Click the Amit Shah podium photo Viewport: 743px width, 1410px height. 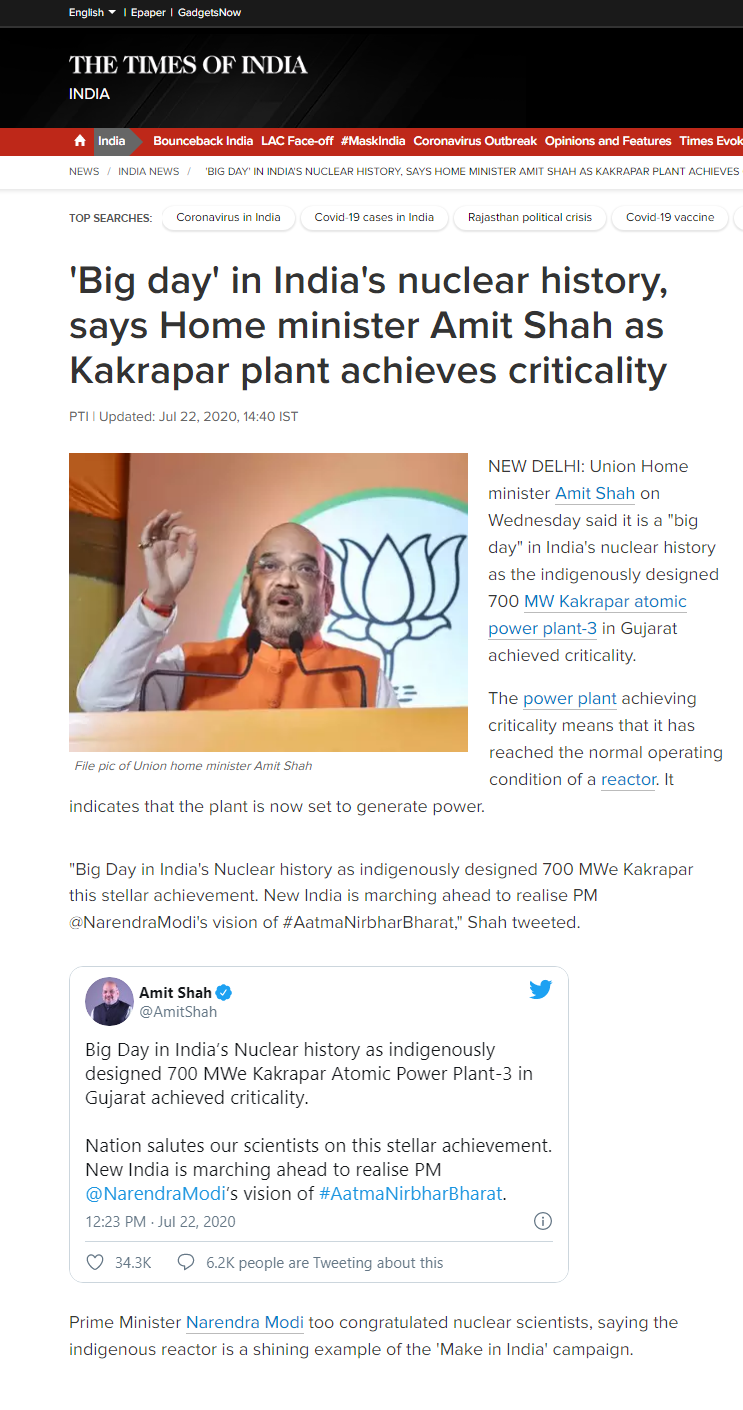[x=268, y=602]
